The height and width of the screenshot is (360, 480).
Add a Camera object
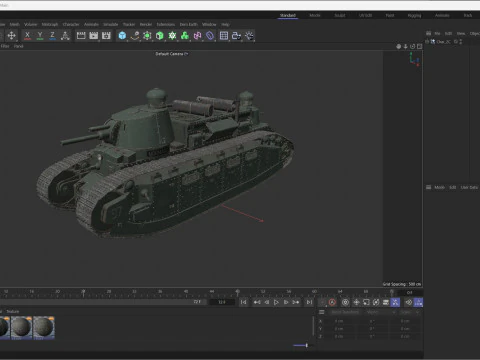click(x=237, y=35)
